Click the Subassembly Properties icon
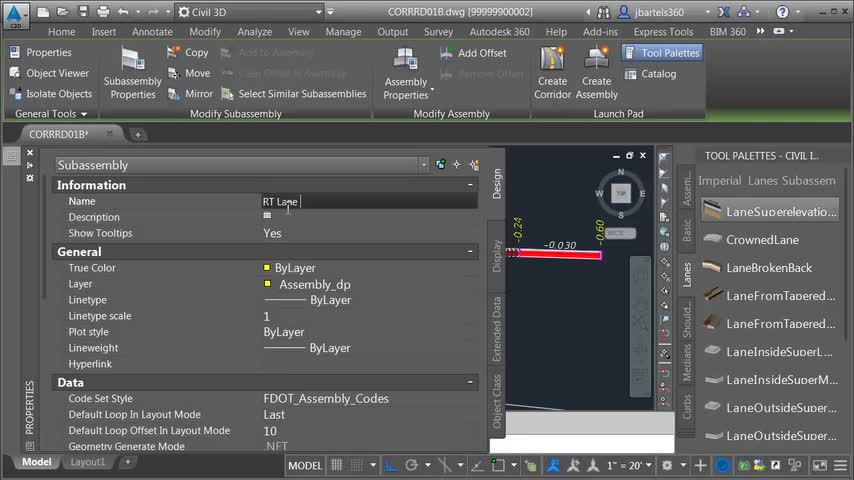This screenshot has width=854, height=480. [x=132, y=60]
